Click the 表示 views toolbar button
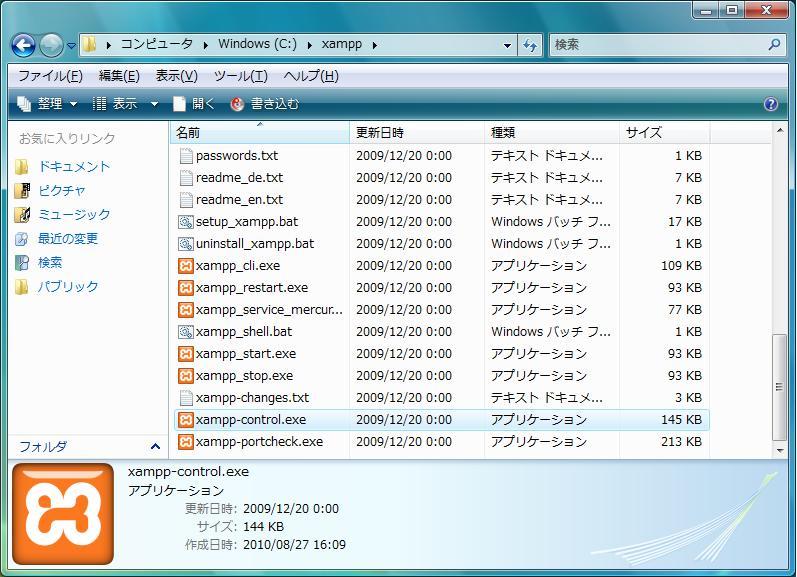The height and width of the screenshot is (577, 797). [115, 104]
